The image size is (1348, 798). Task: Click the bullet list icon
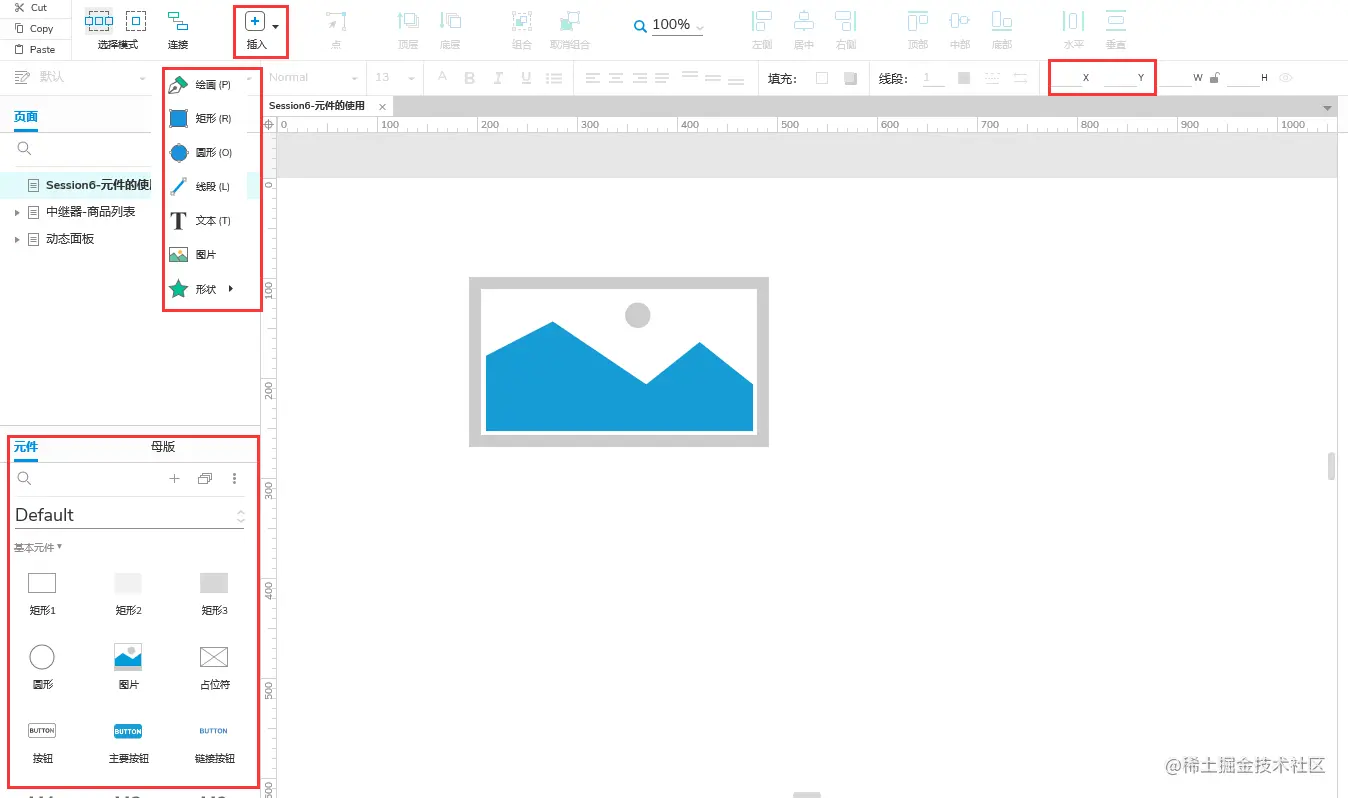point(553,78)
